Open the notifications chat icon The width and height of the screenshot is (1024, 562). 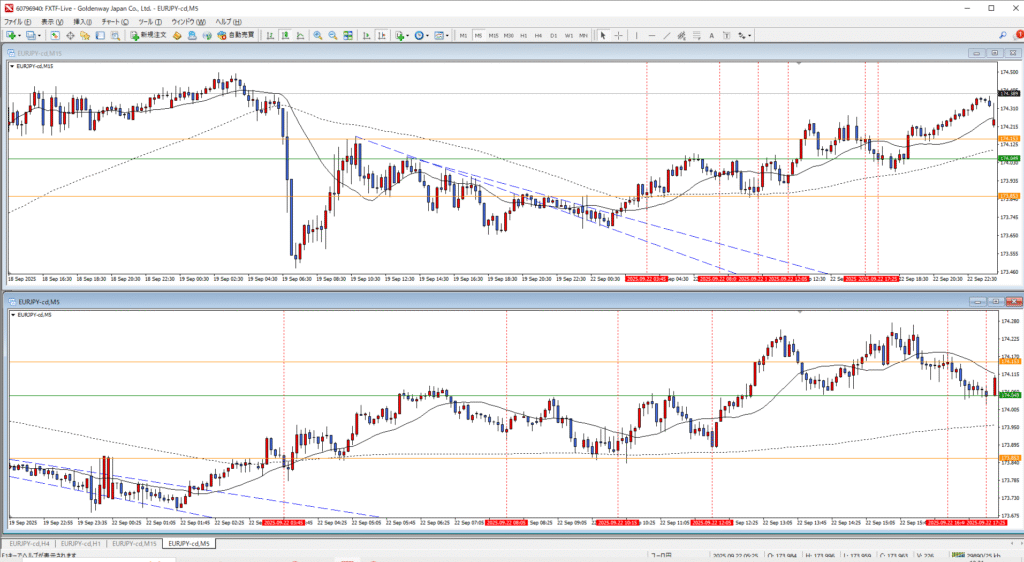coord(1017,35)
